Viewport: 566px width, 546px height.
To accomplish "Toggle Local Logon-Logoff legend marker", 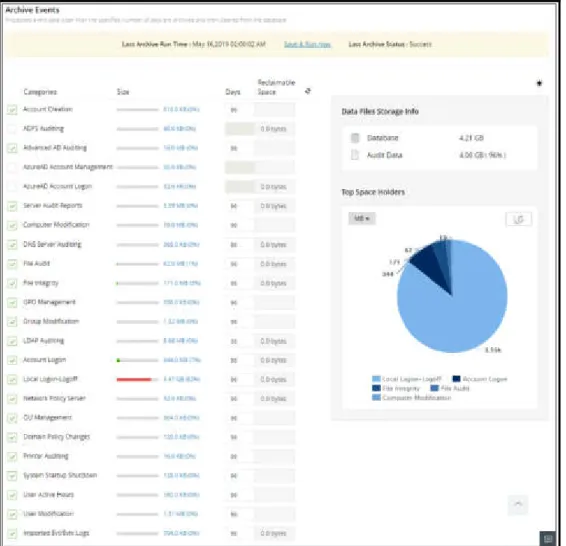I will (x=376, y=379).
